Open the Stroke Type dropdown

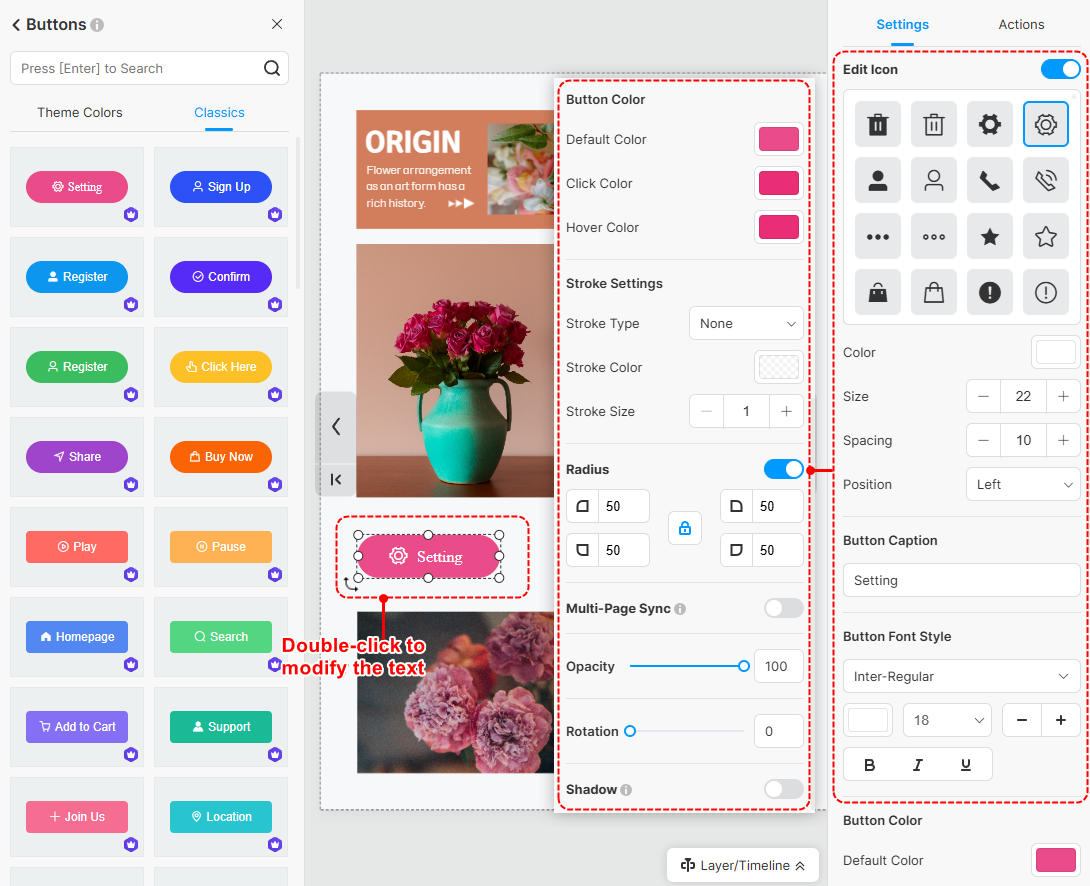(746, 323)
